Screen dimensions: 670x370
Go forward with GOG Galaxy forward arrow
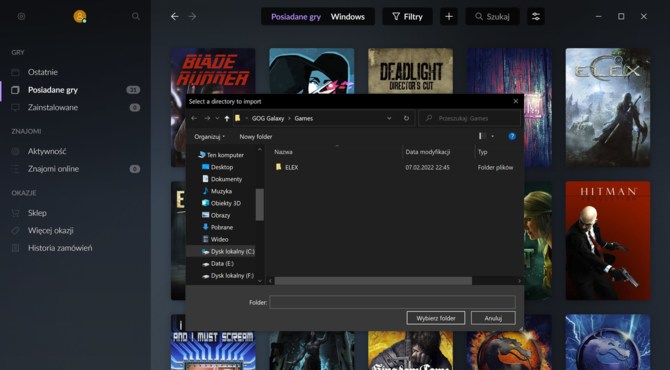coord(192,16)
